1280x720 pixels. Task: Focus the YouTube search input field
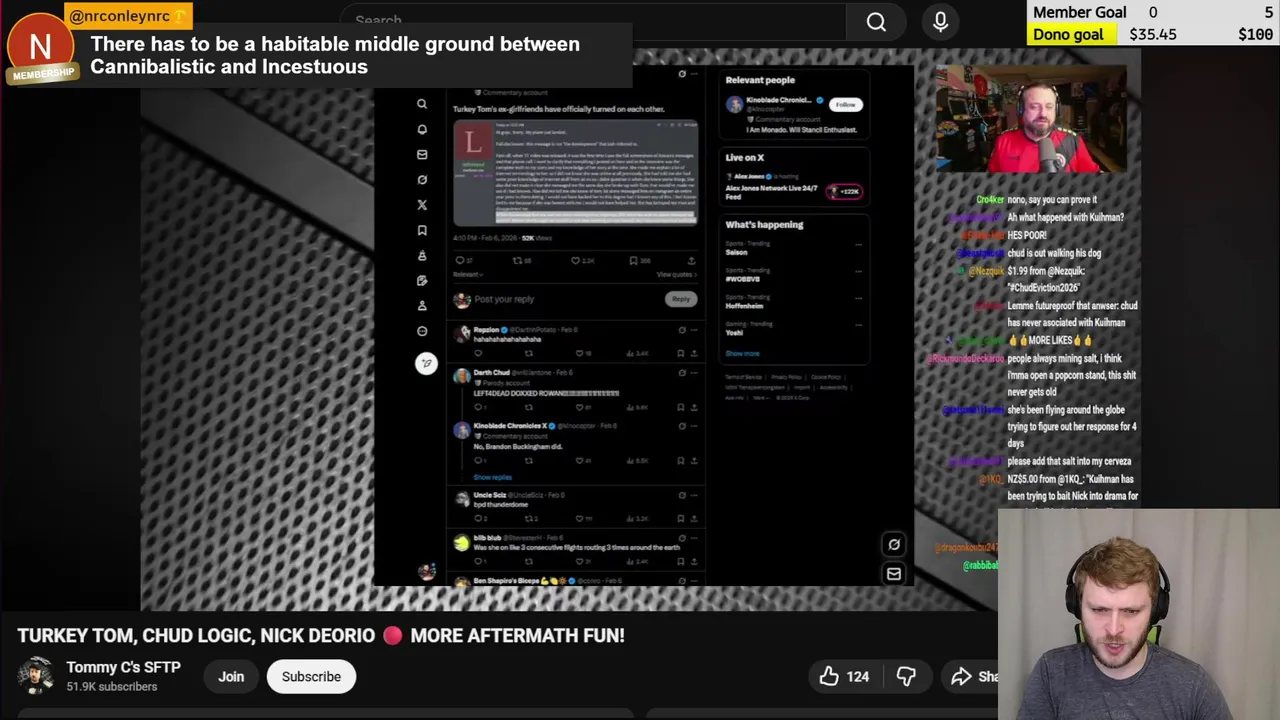pos(592,20)
